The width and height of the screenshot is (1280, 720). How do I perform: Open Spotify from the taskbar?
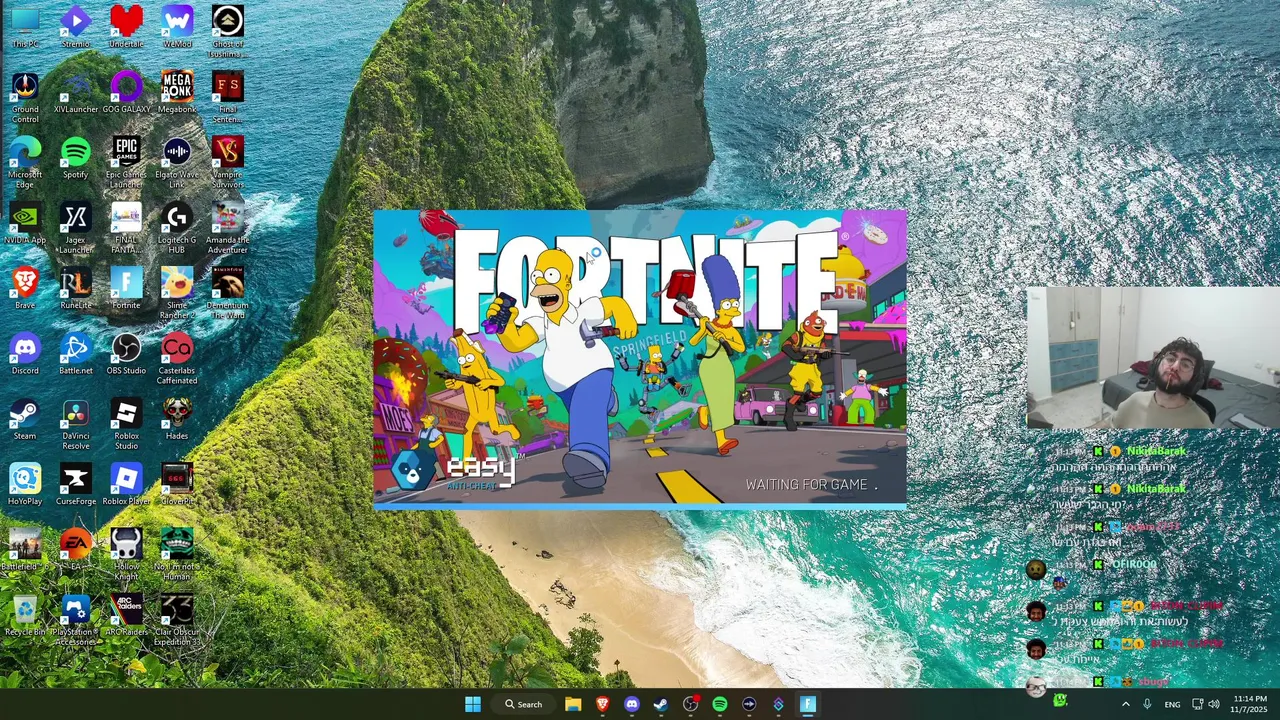click(x=719, y=704)
